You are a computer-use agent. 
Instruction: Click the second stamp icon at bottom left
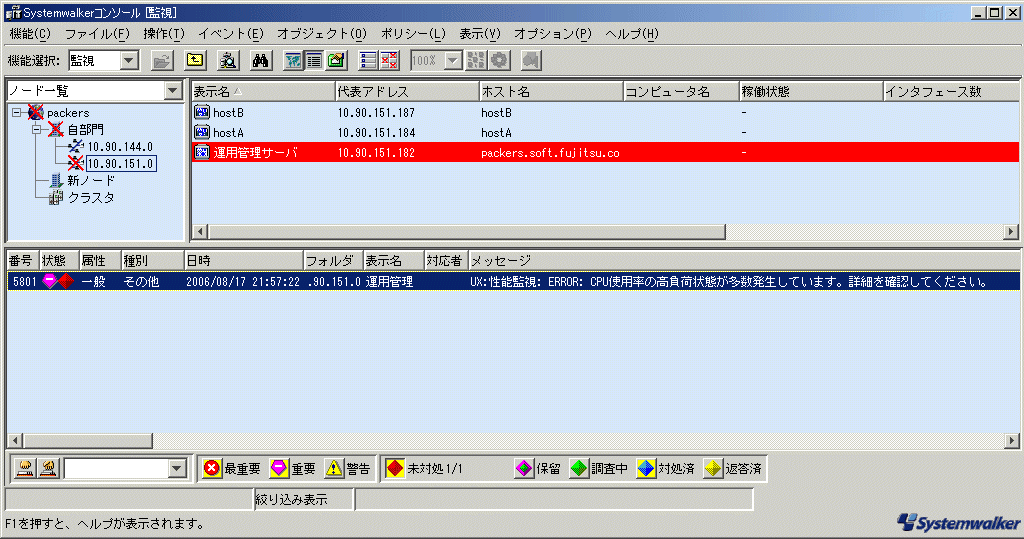point(48,468)
